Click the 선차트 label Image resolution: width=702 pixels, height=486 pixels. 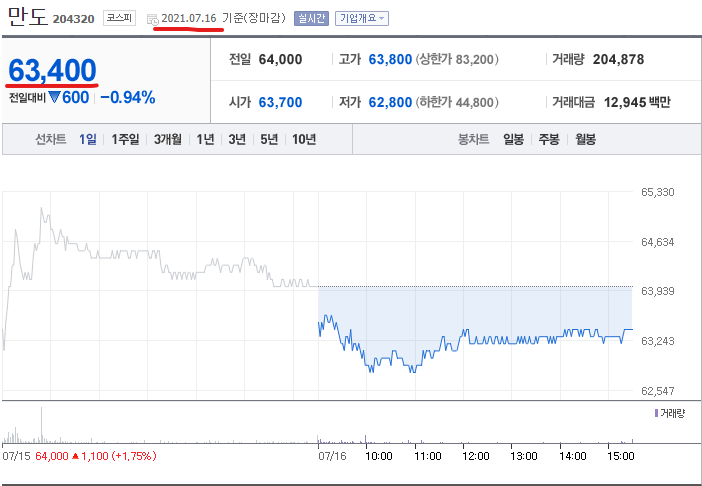pos(51,139)
